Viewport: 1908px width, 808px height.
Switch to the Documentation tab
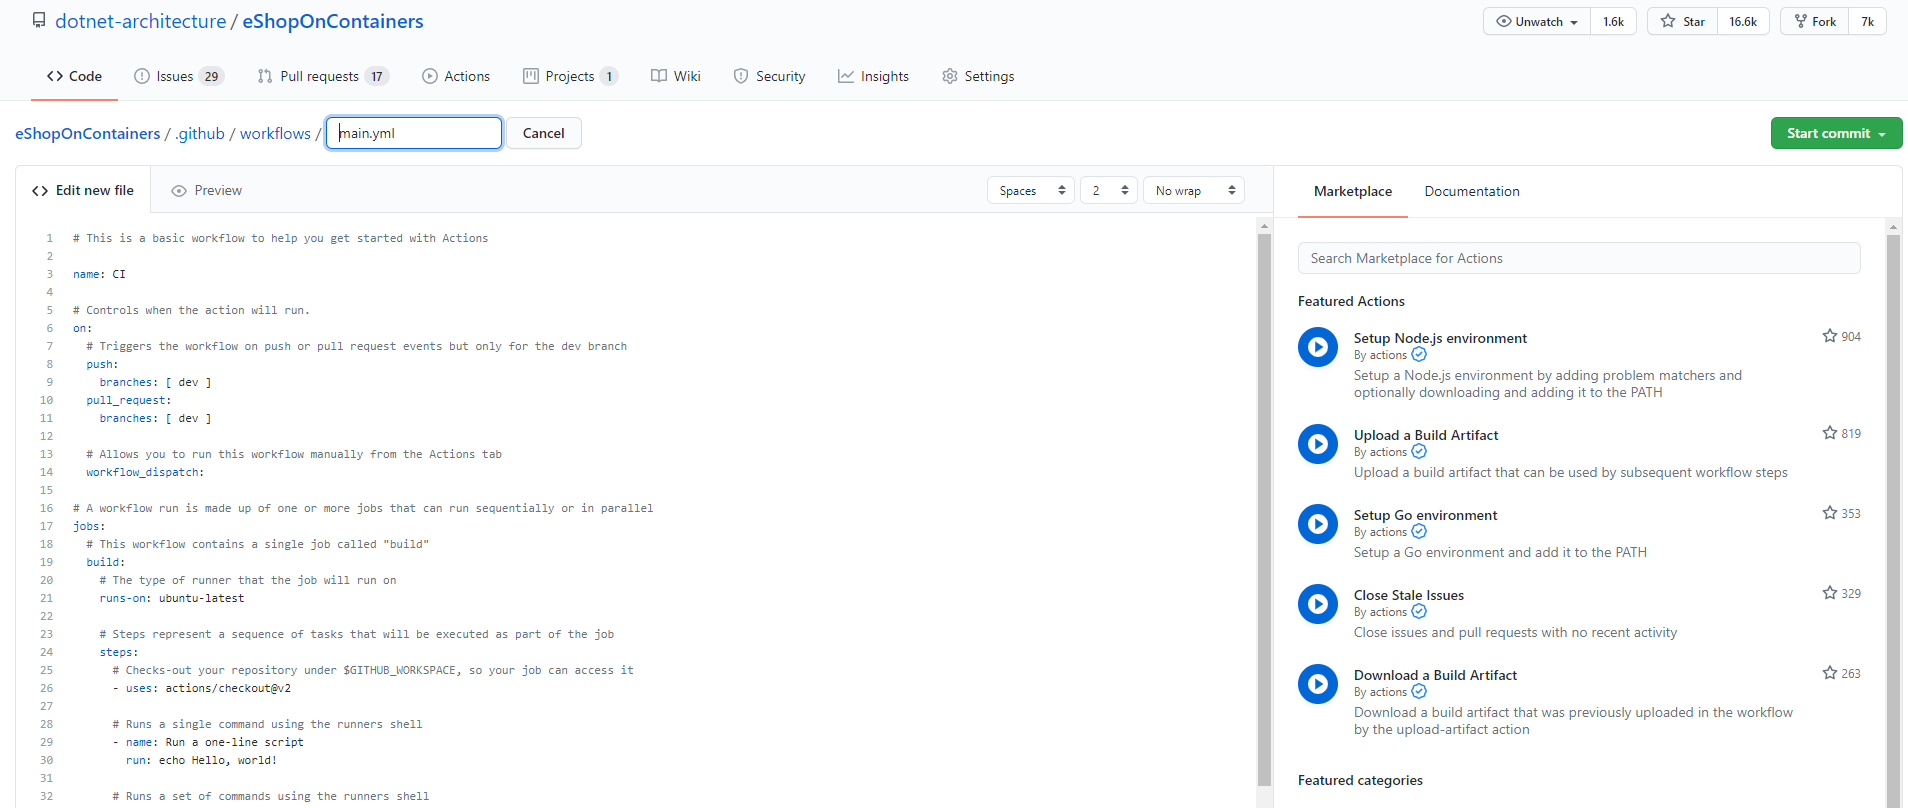click(1472, 191)
